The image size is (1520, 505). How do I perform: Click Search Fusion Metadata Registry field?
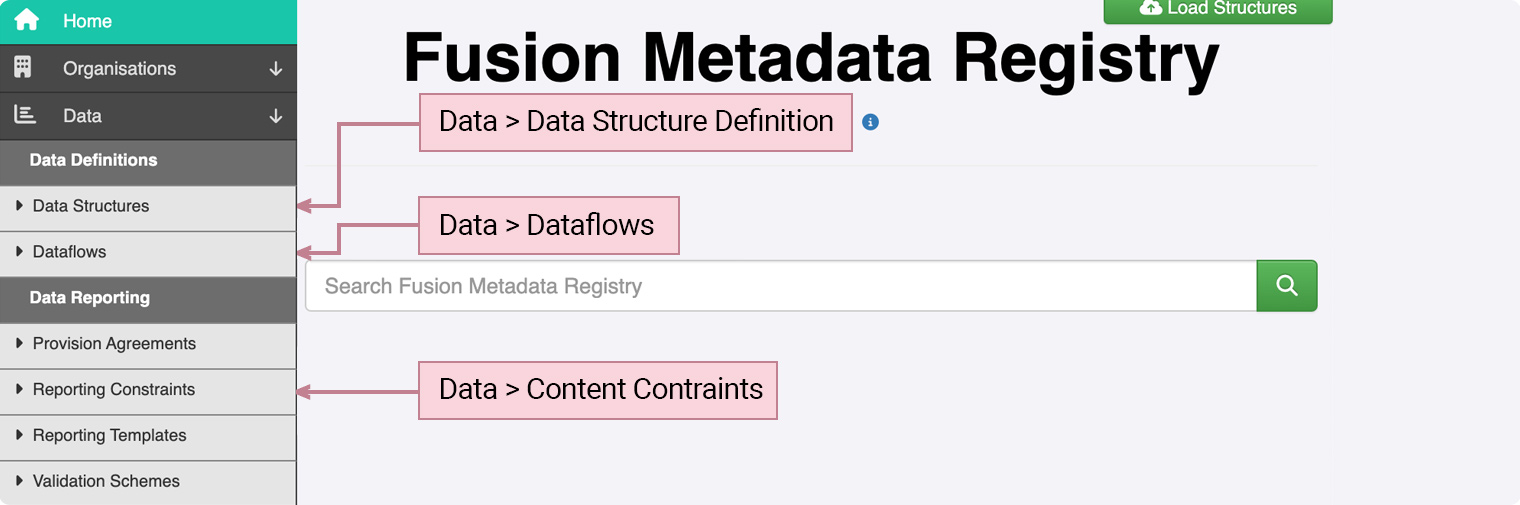click(x=780, y=286)
